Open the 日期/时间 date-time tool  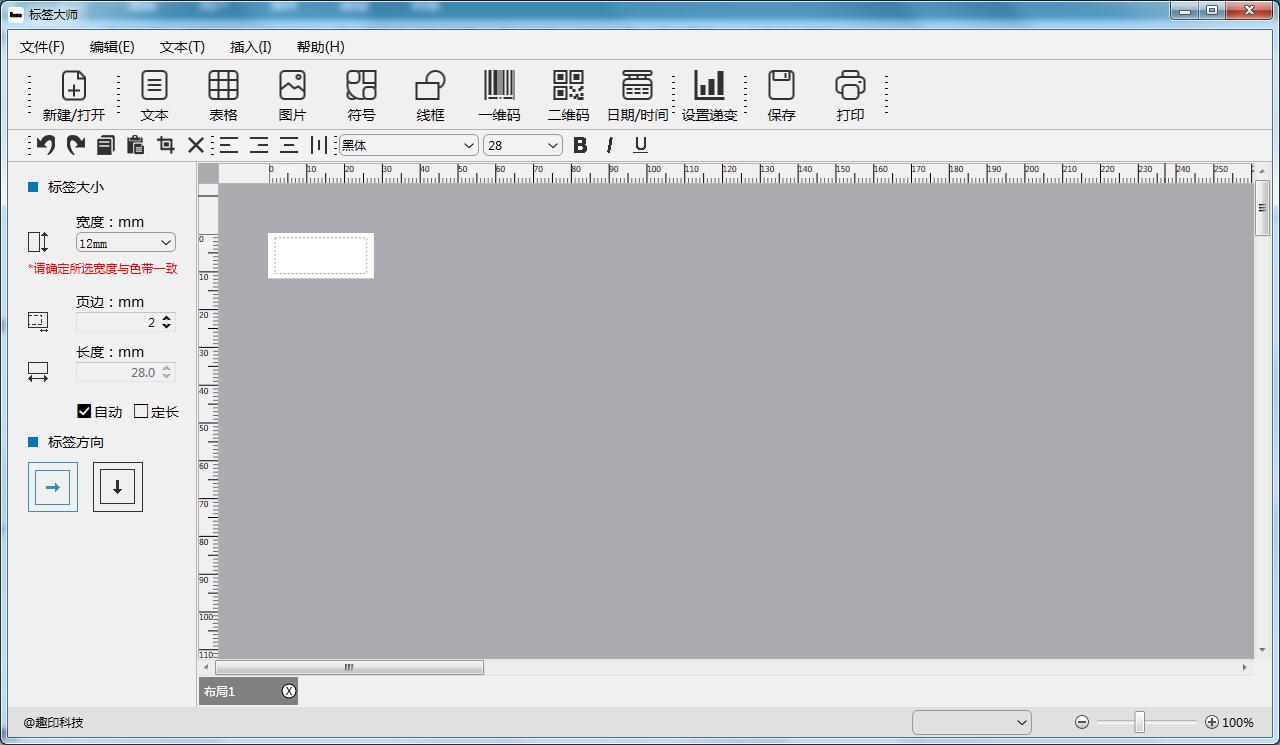[x=637, y=86]
